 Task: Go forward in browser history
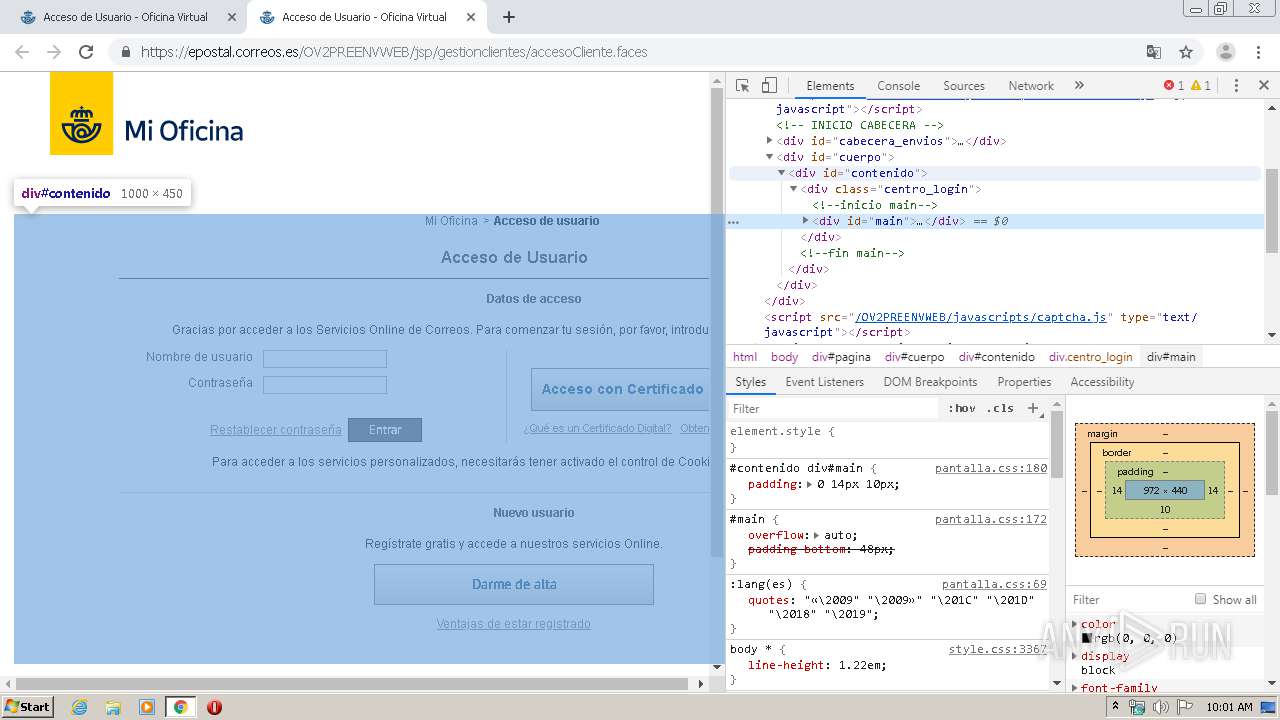54,52
